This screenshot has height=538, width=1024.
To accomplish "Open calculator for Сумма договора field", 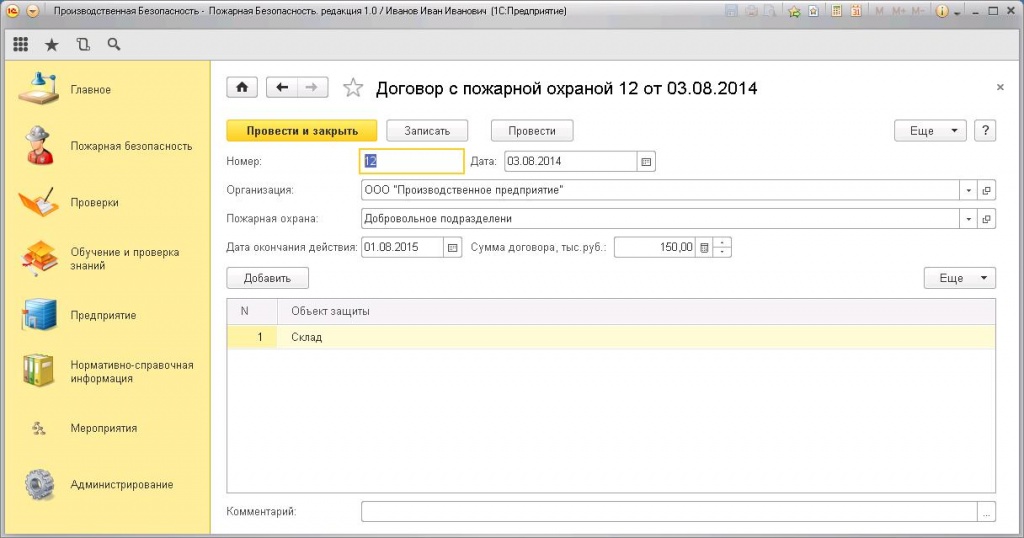I will [x=703, y=247].
